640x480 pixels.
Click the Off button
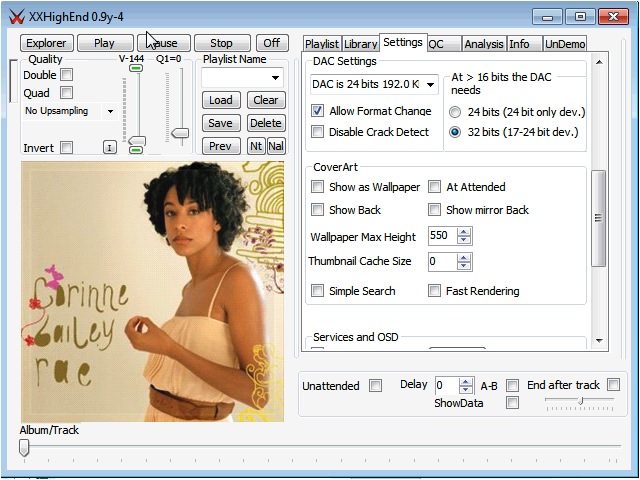coord(272,43)
